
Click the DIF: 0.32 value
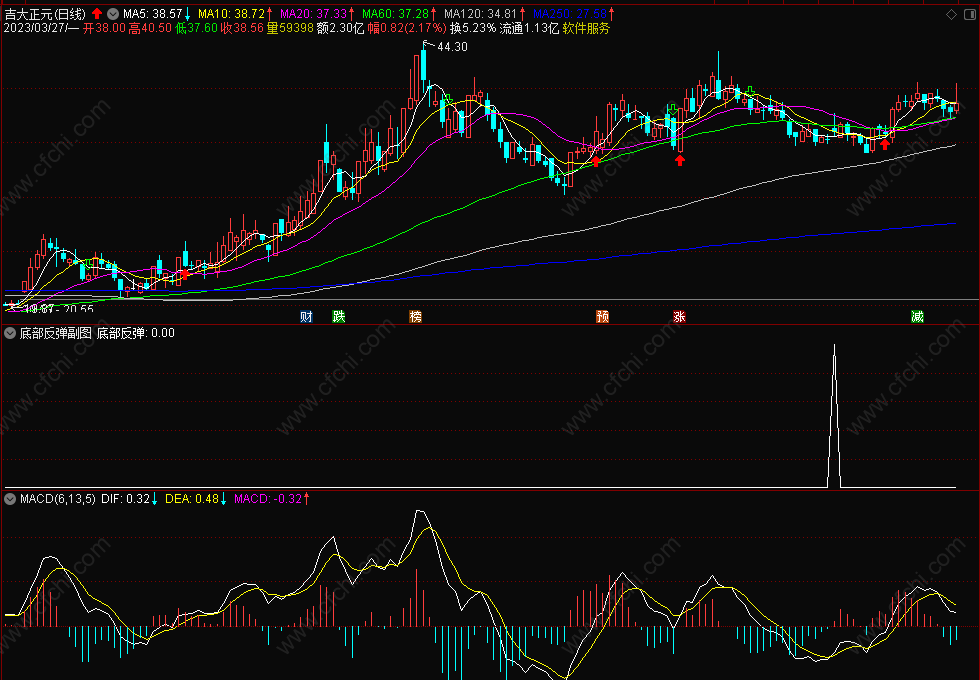(x=126, y=499)
